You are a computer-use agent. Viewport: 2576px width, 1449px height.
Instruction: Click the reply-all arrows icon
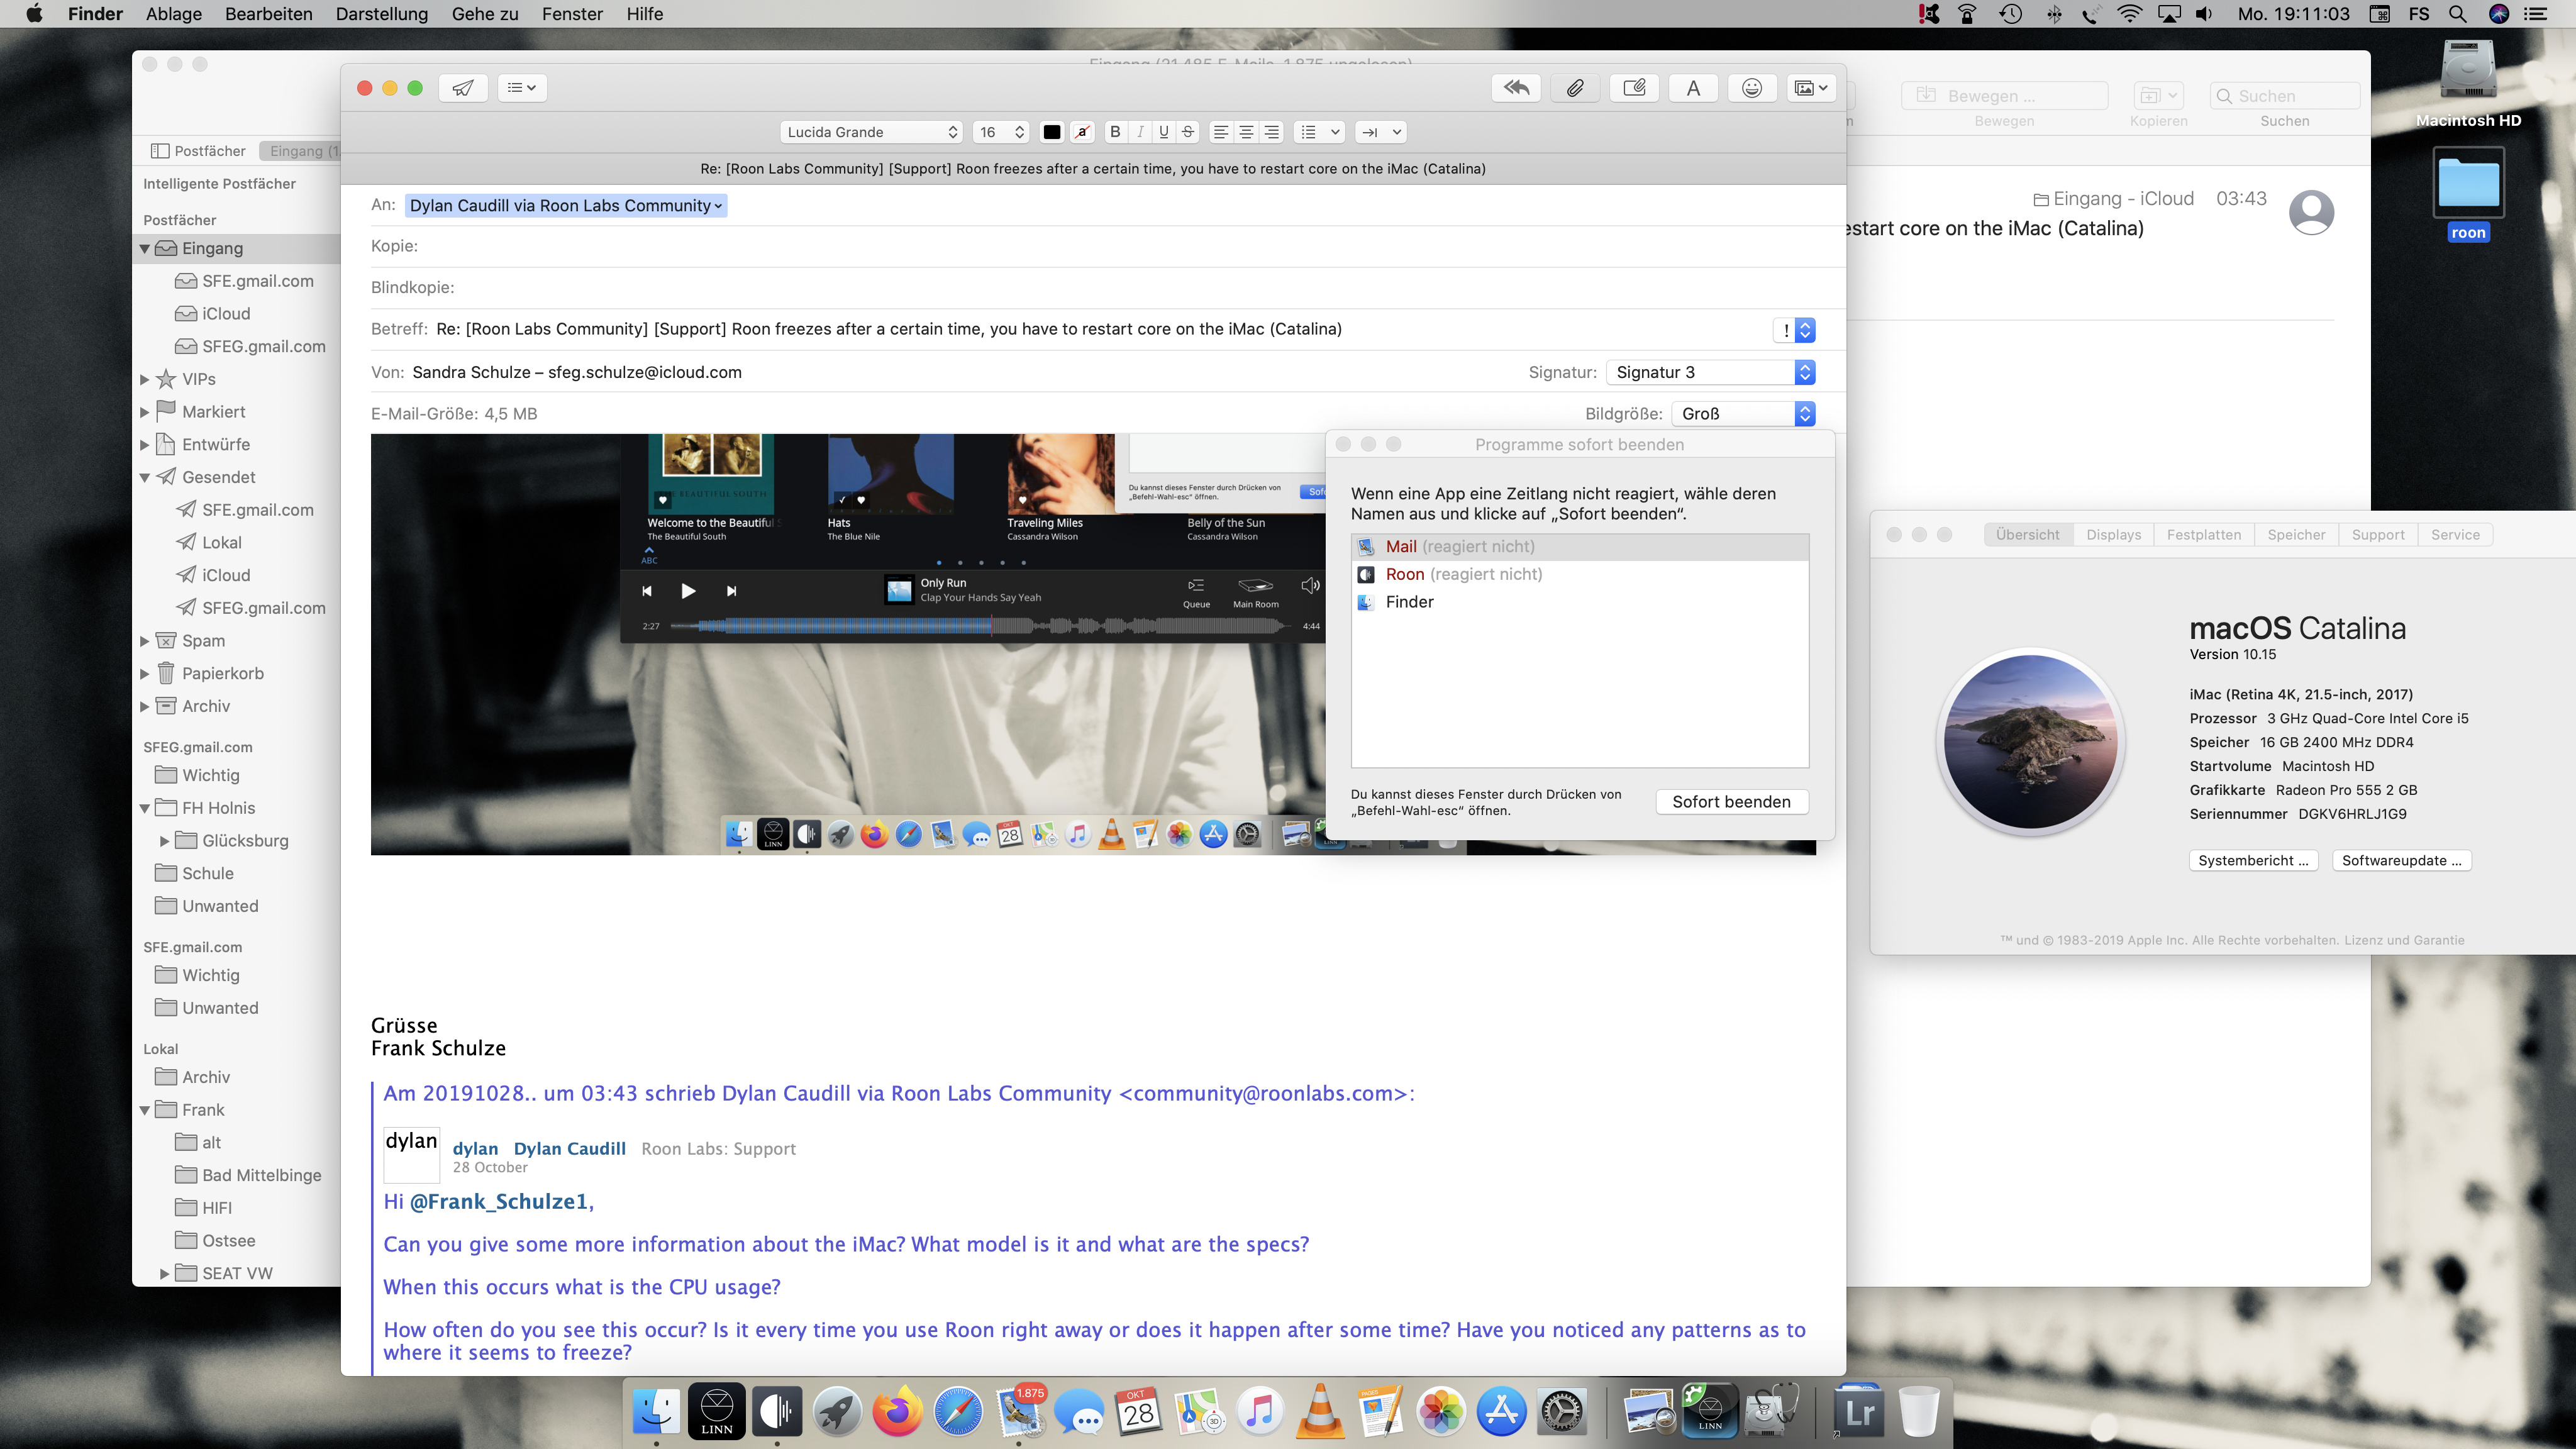click(1516, 88)
